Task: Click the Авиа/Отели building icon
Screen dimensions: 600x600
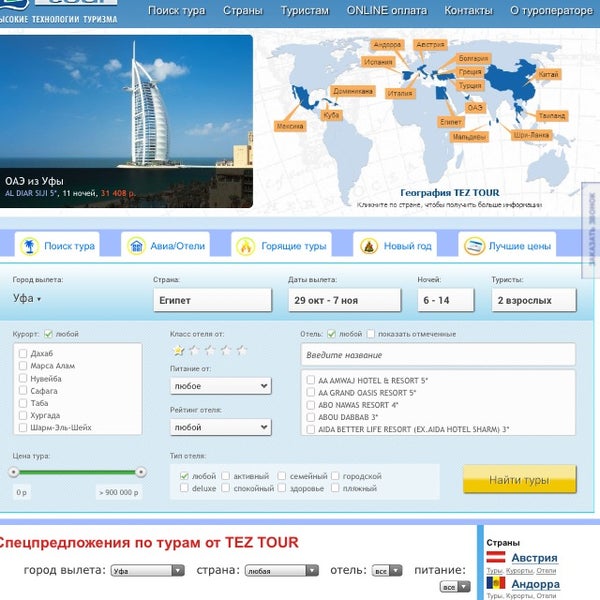Action: pyautogui.click(x=136, y=245)
